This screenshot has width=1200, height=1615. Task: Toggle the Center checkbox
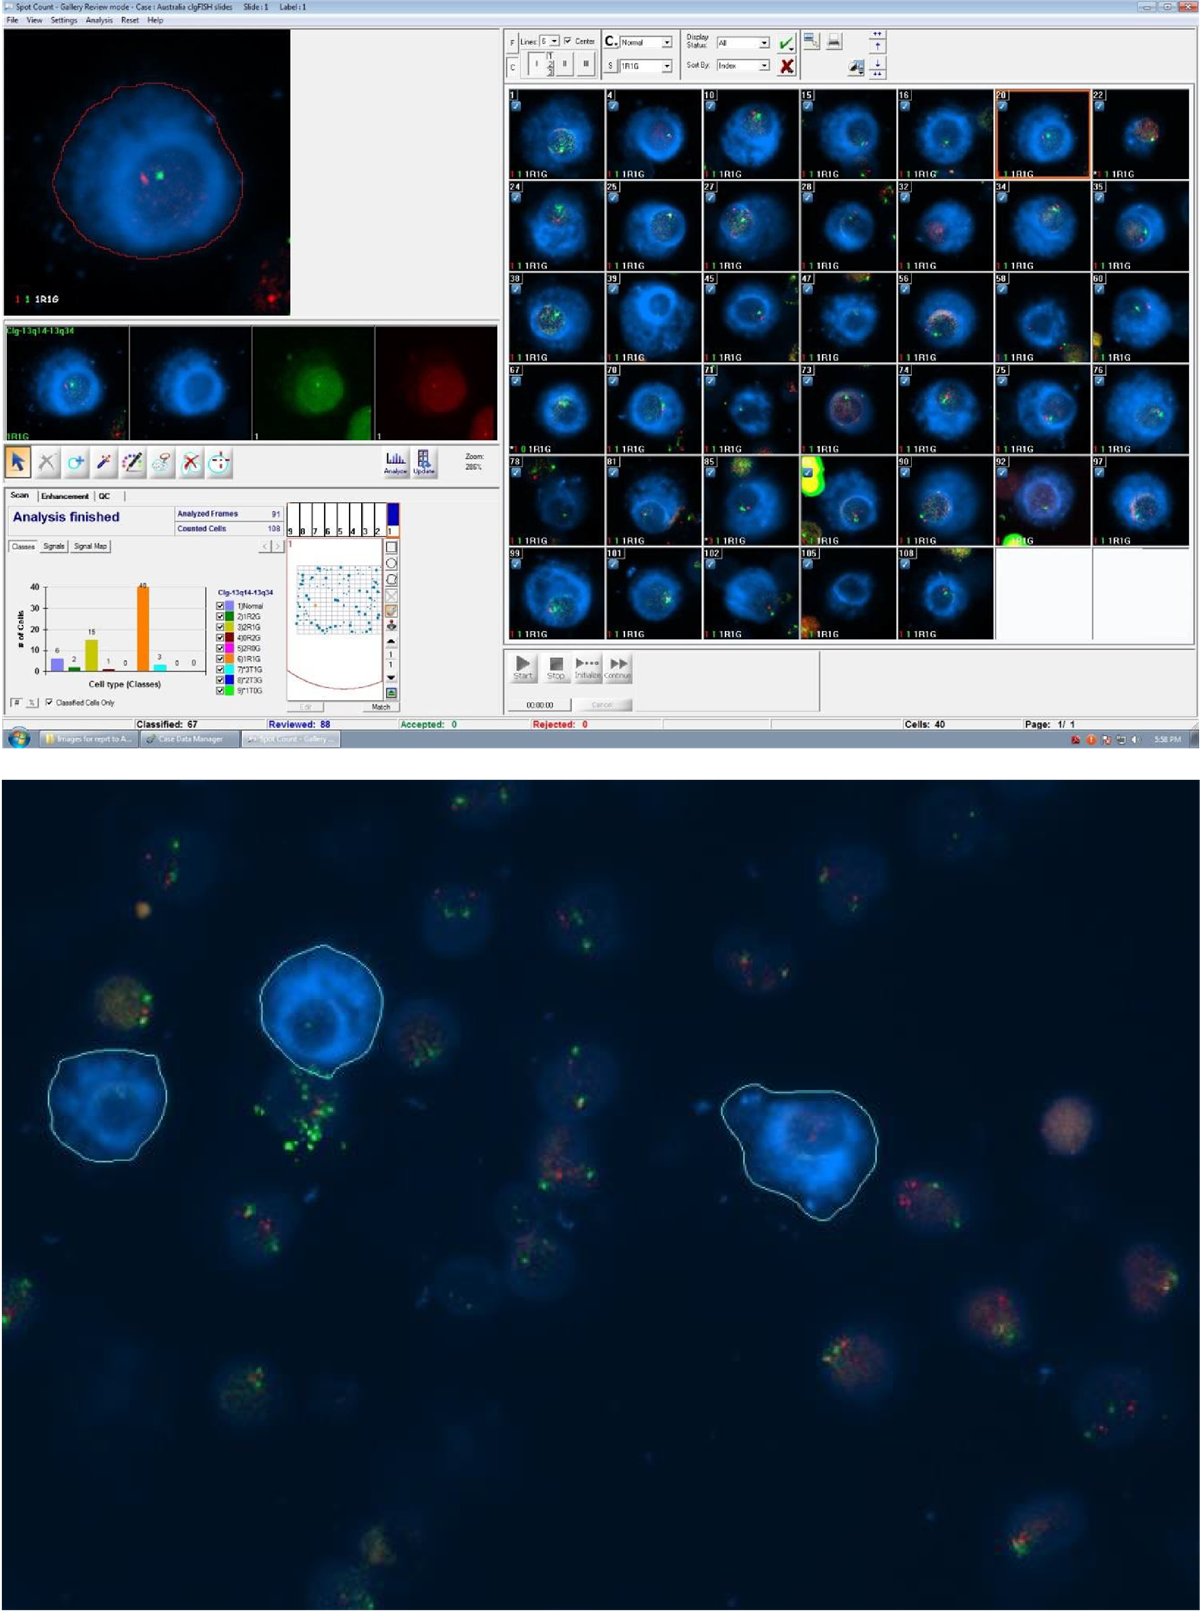(567, 41)
